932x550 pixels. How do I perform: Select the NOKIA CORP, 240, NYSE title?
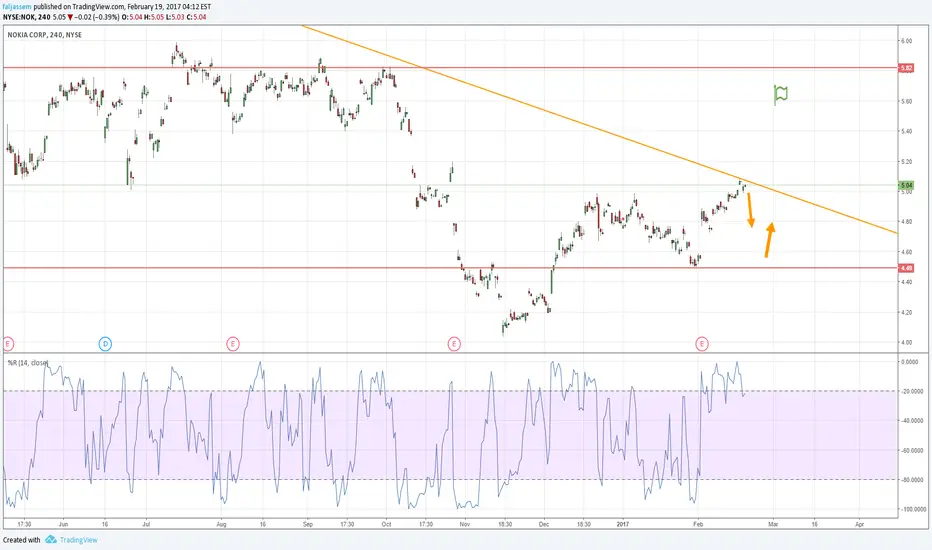pos(45,35)
